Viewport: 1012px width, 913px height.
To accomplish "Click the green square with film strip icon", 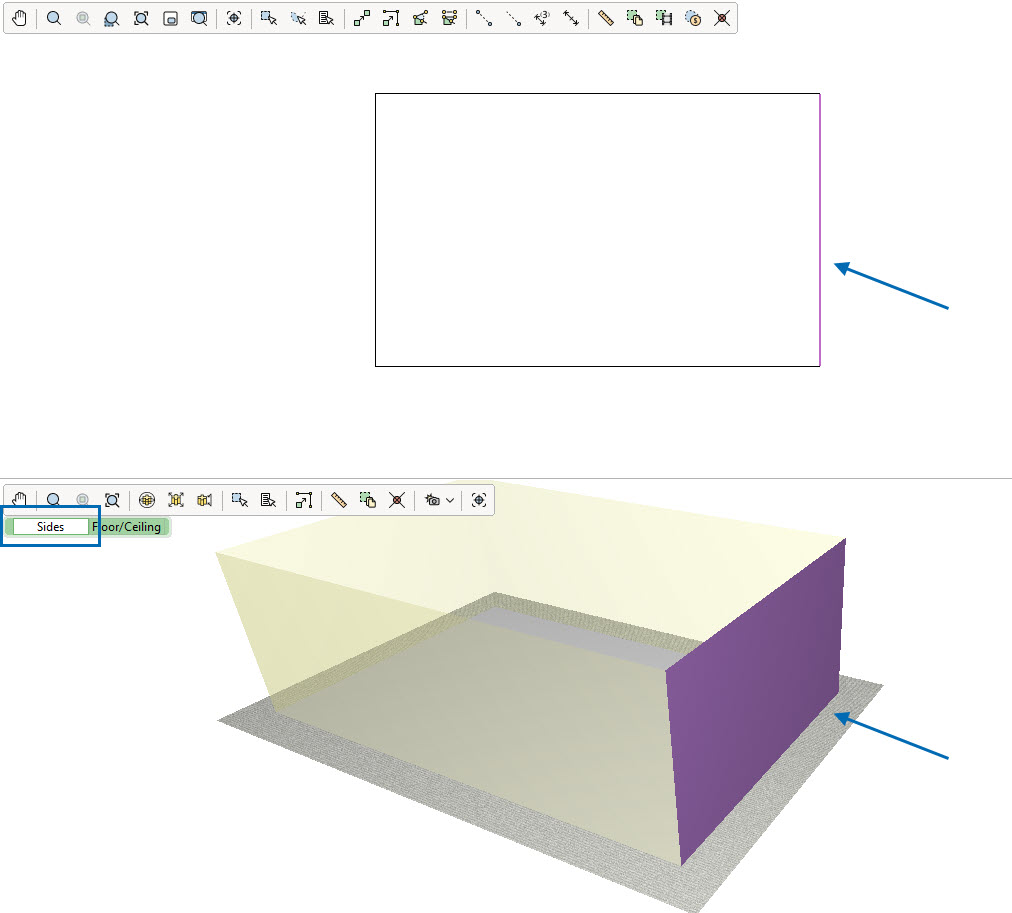I will pos(663,18).
